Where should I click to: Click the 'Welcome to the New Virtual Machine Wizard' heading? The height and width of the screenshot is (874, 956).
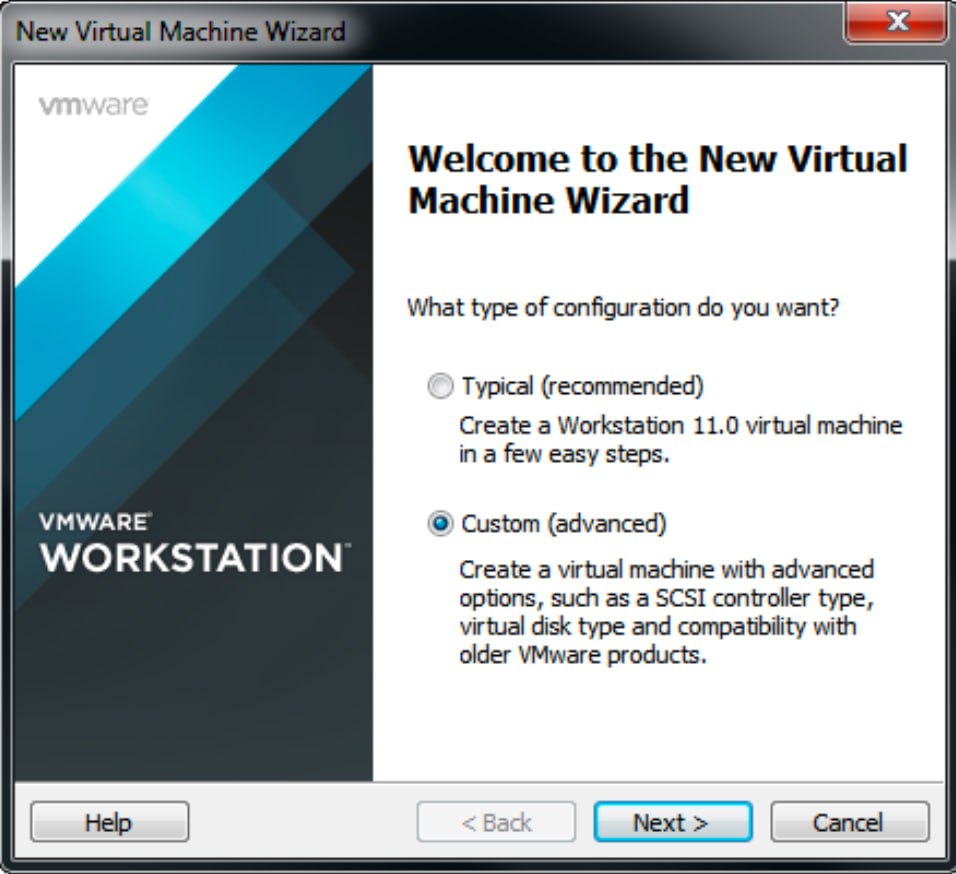pyautogui.click(x=658, y=179)
